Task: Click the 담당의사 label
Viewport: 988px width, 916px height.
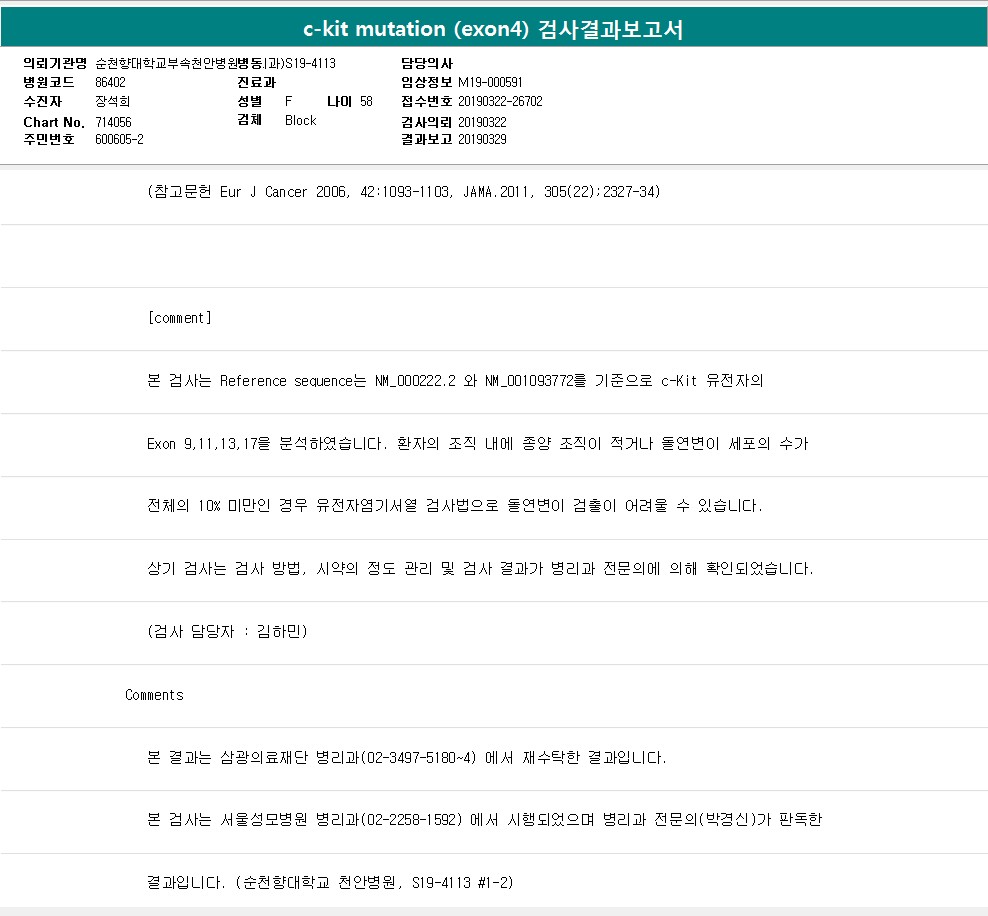Action: (427, 63)
